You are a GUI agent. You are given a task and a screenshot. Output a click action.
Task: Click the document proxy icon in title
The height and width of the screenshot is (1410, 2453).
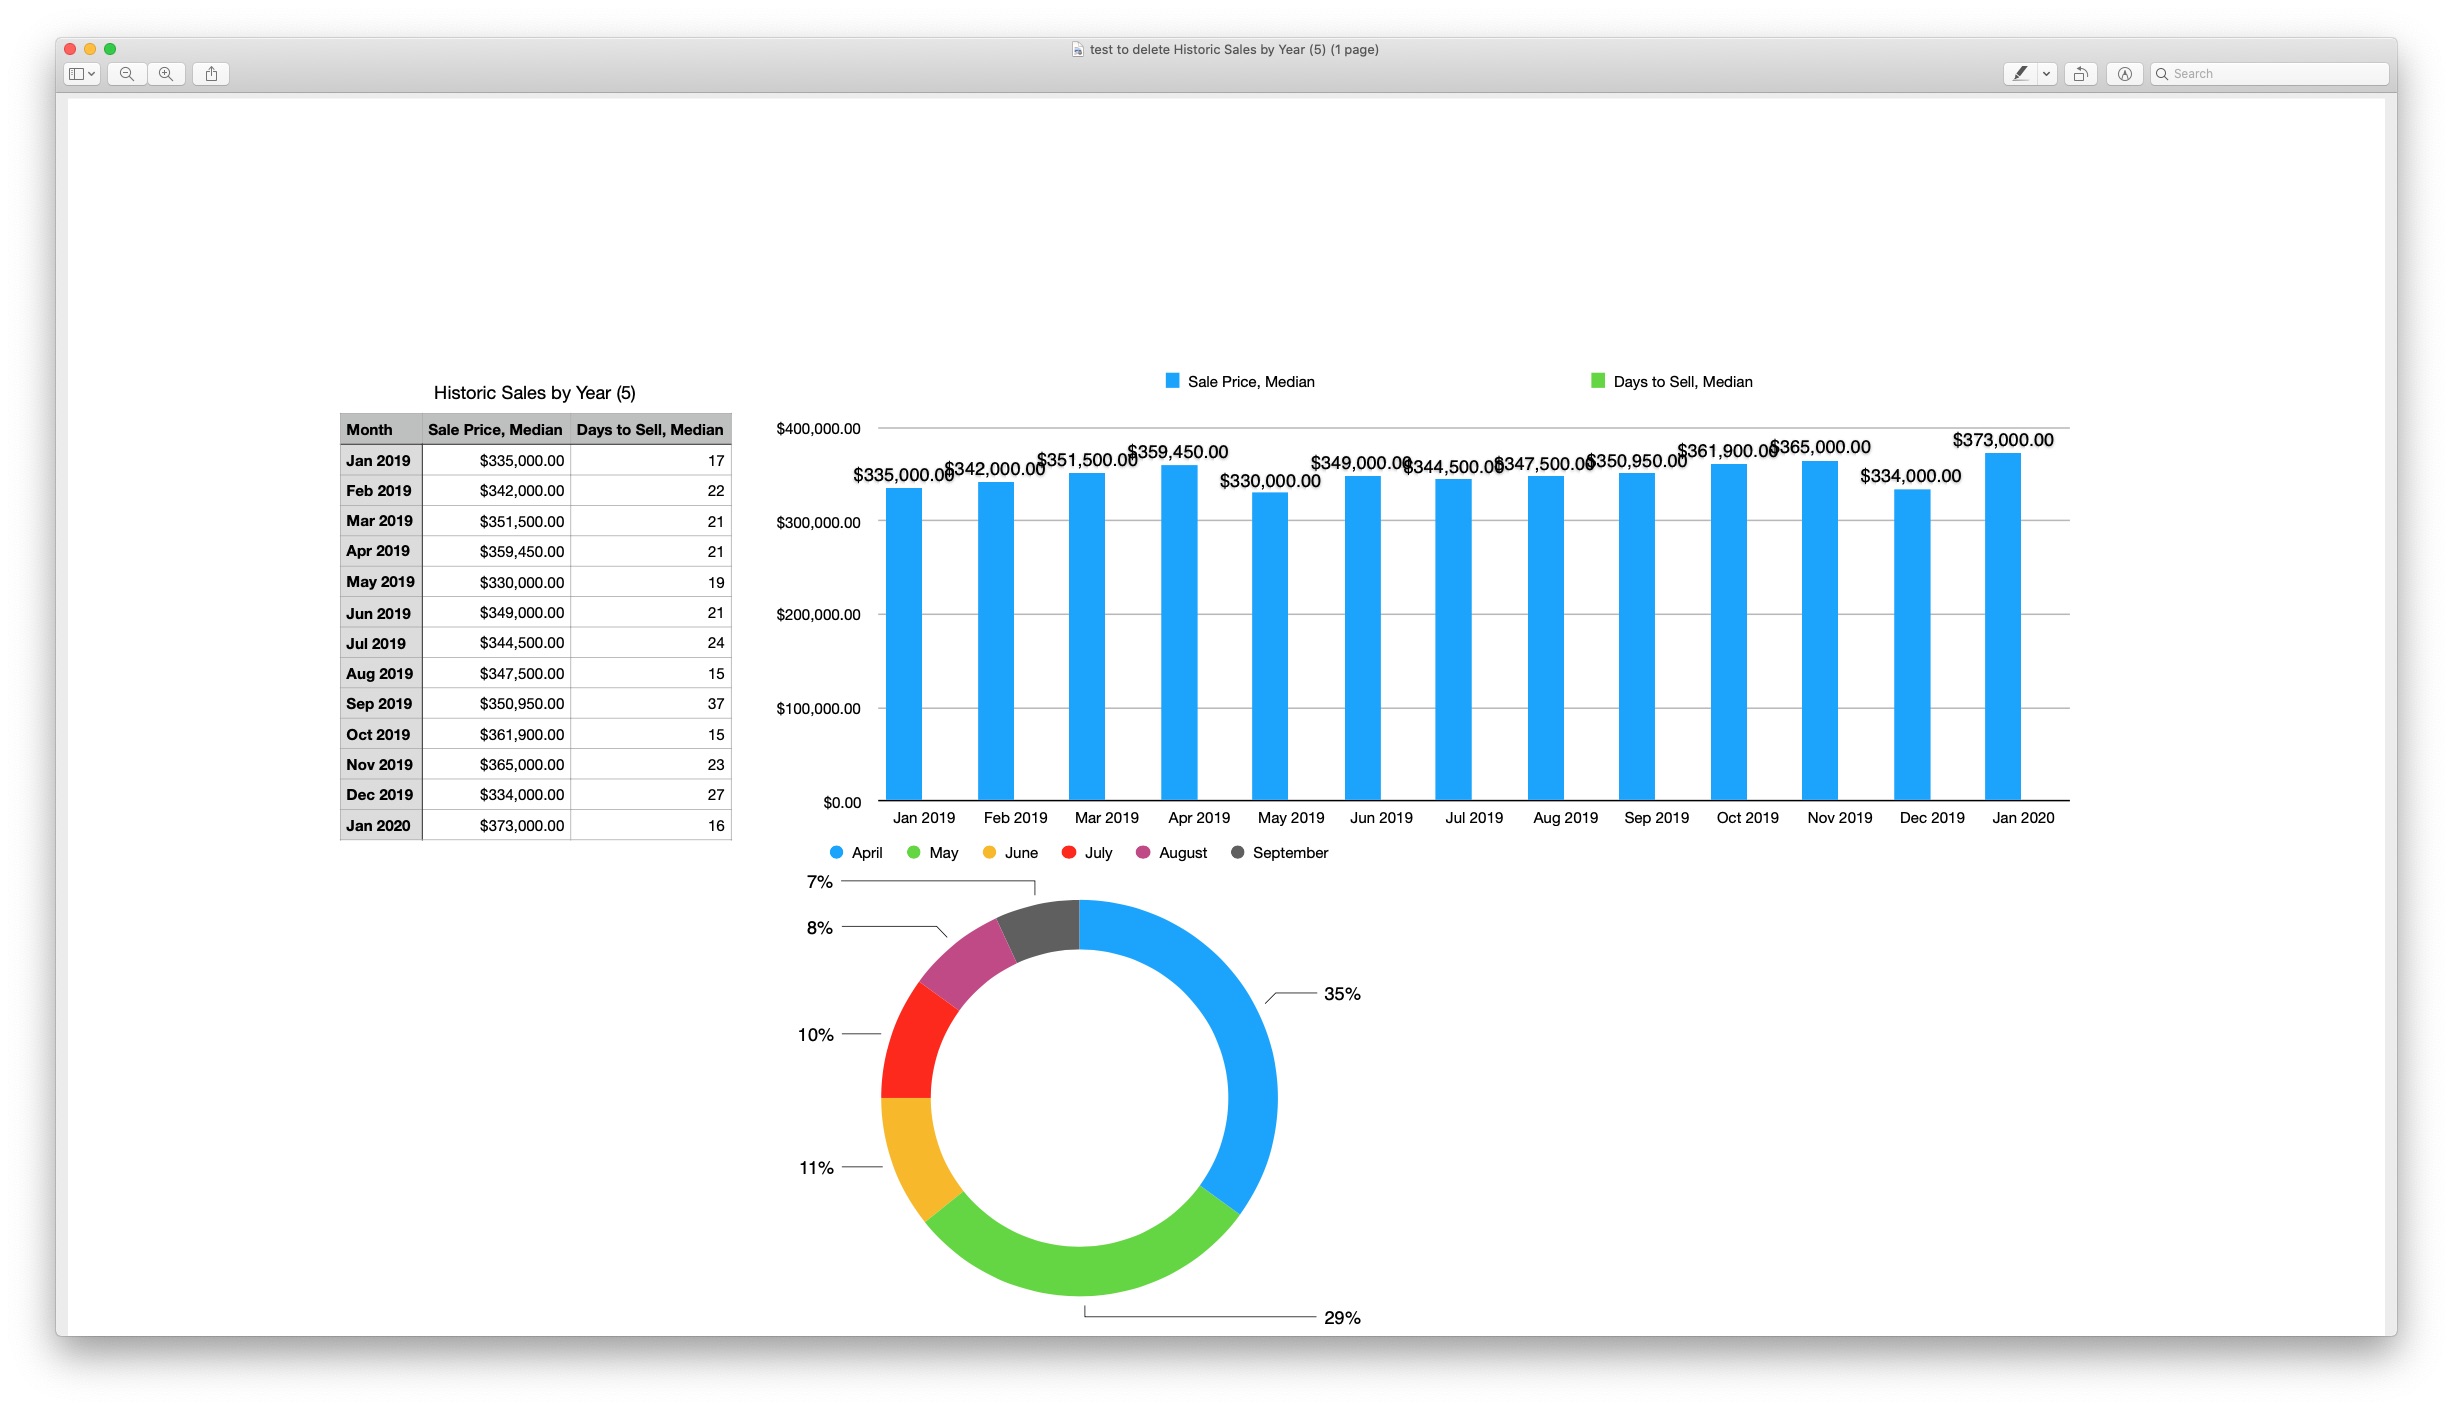pyautogui.click(x=1077, y=50)
